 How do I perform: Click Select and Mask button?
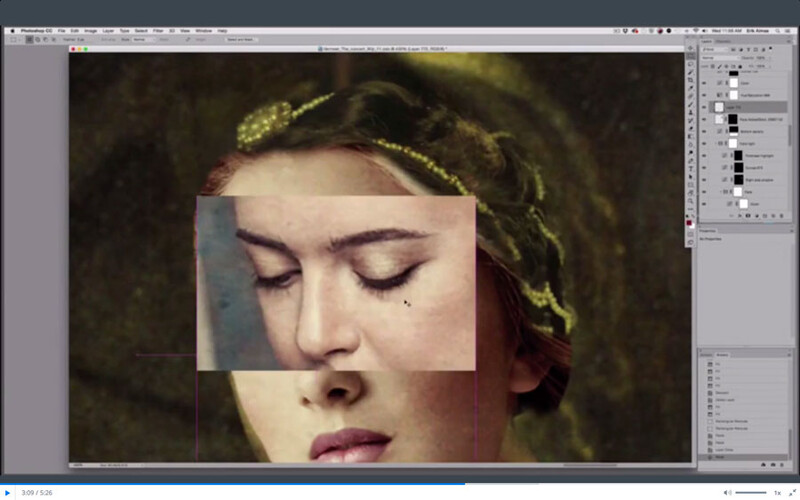click(x=241, y=39)
